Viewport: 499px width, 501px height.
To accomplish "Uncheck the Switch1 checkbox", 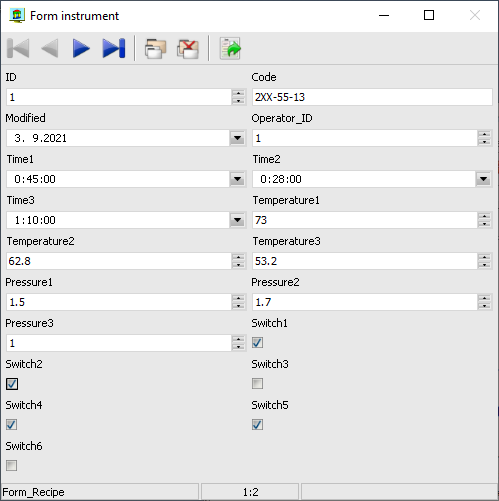I will coord(257,343).
